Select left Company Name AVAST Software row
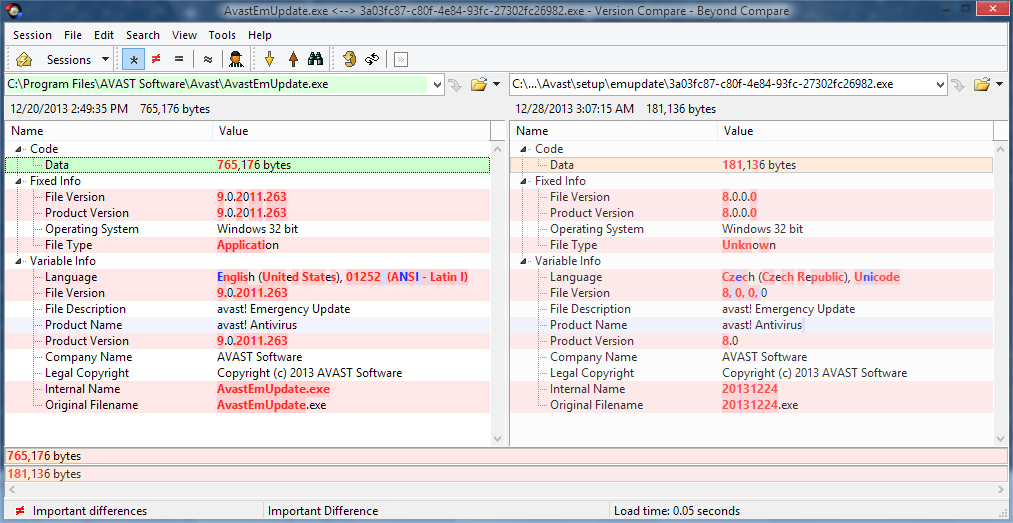 pos(247,357)
